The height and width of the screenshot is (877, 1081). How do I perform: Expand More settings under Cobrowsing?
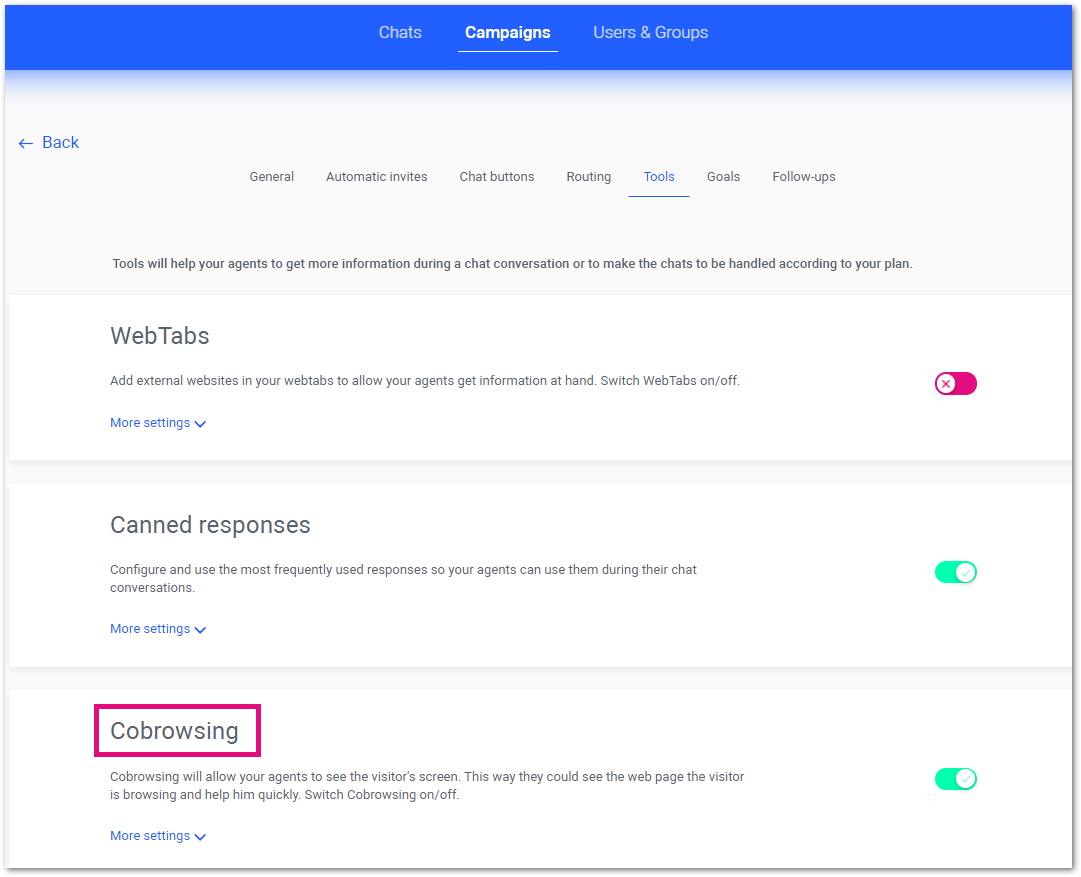158,836
